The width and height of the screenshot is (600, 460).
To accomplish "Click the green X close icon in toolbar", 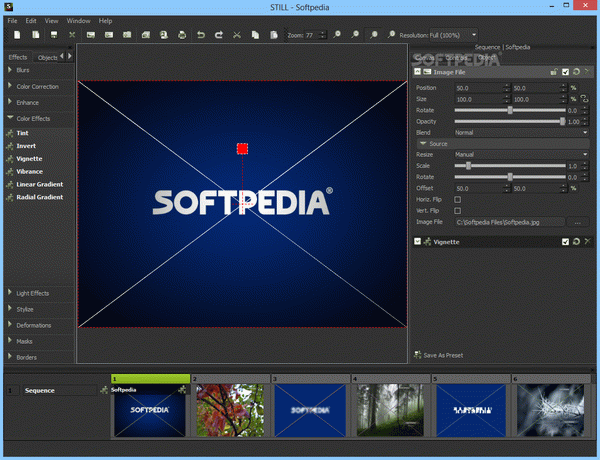I will pyautogui.click(x=72, y=35).
